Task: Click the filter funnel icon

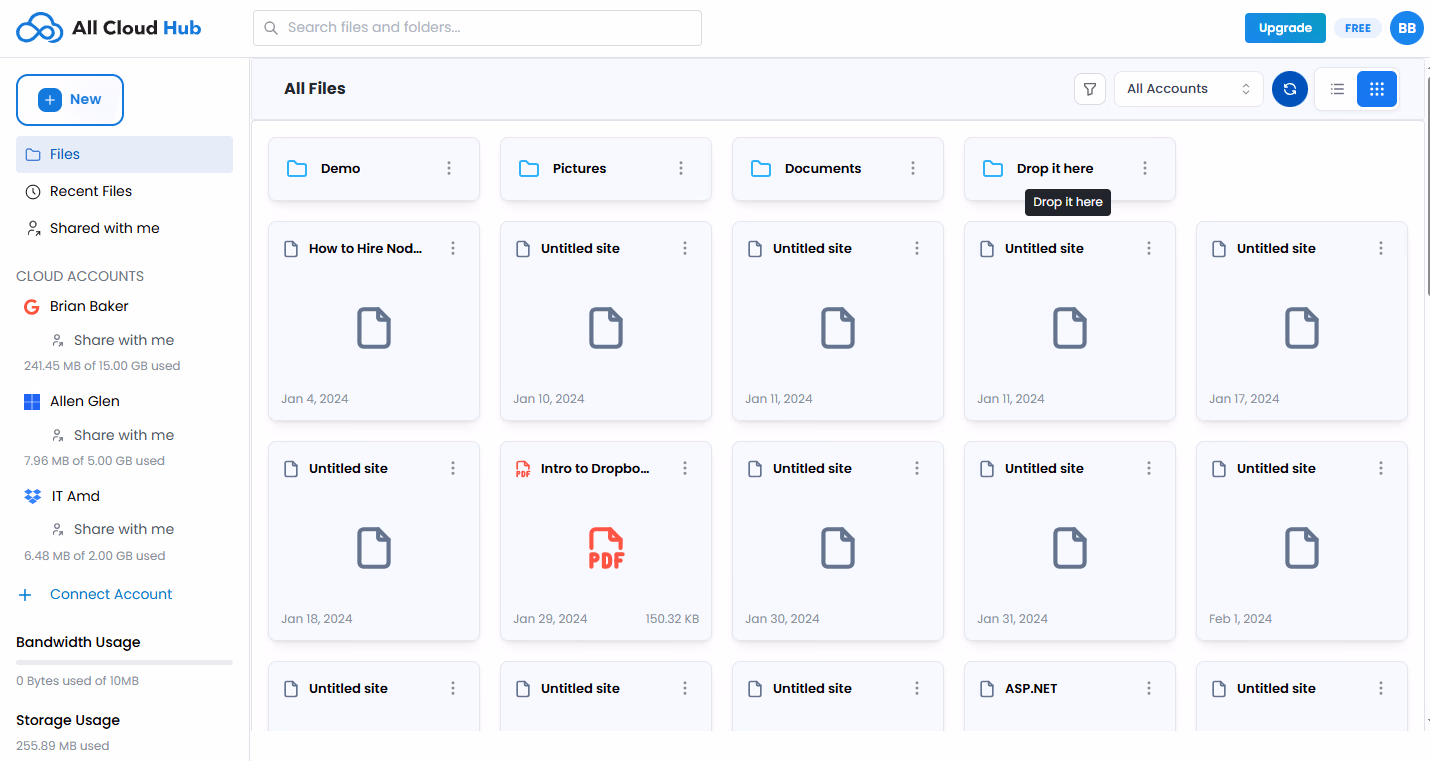Action: [x=1090, y=89]
